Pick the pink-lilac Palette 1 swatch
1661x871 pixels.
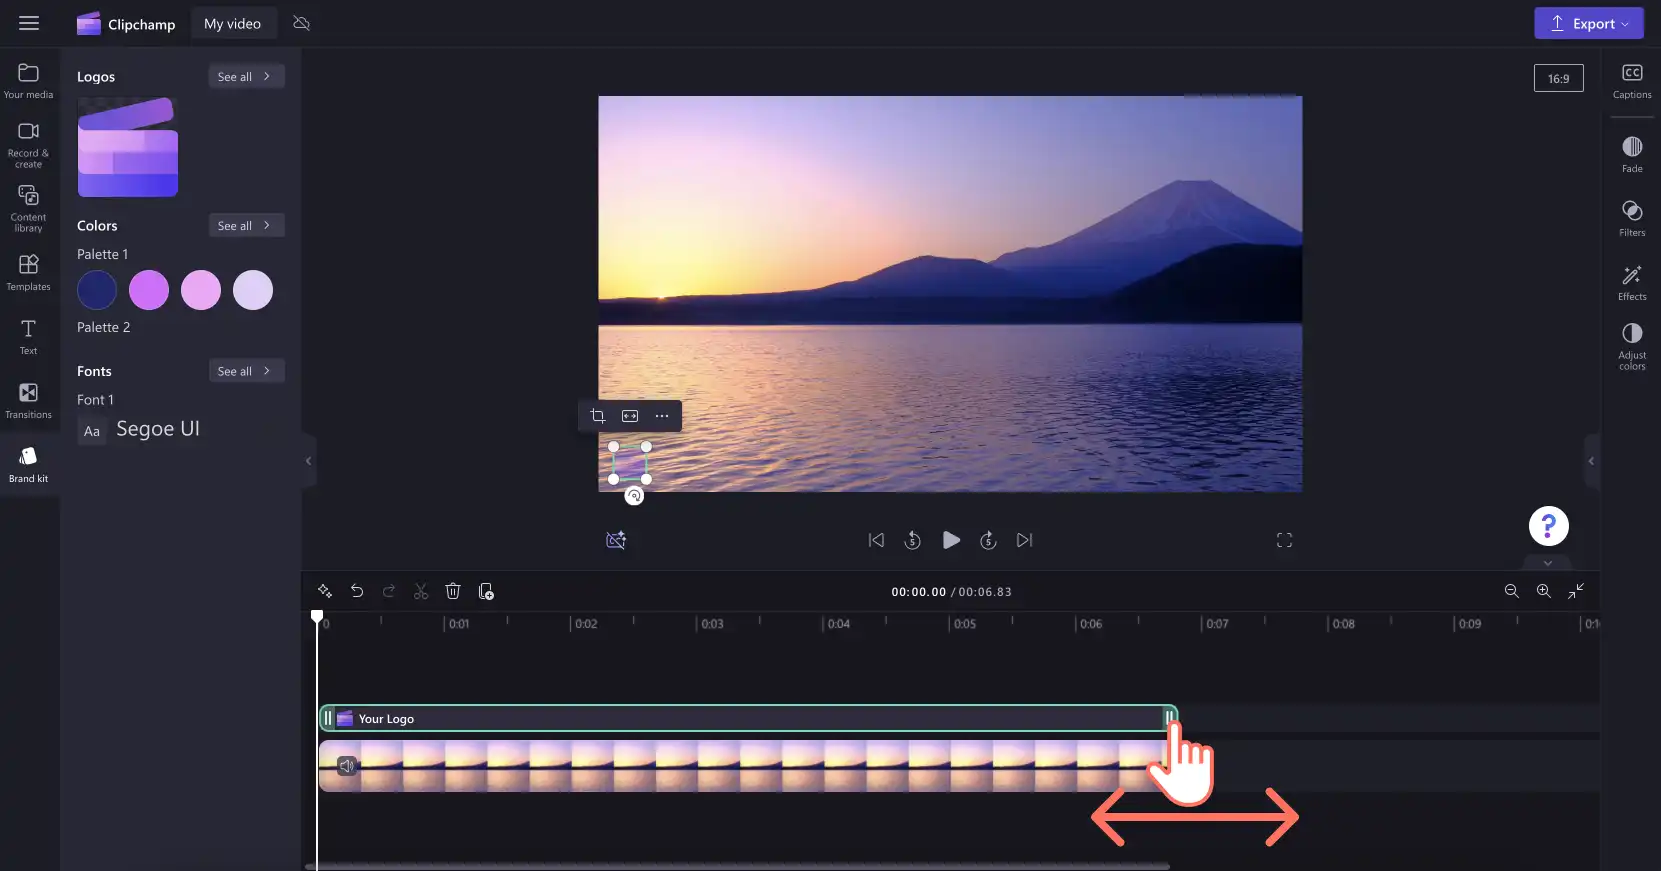[x=201, y=290]
